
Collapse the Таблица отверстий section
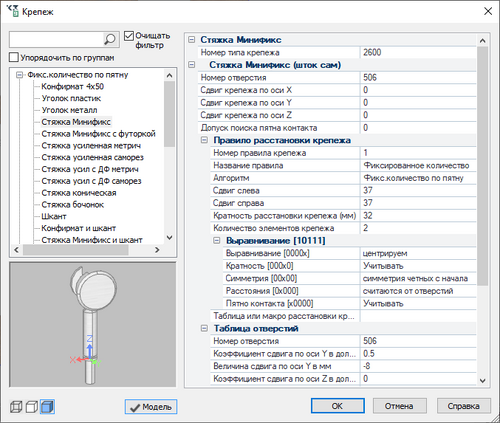point(204,328)
